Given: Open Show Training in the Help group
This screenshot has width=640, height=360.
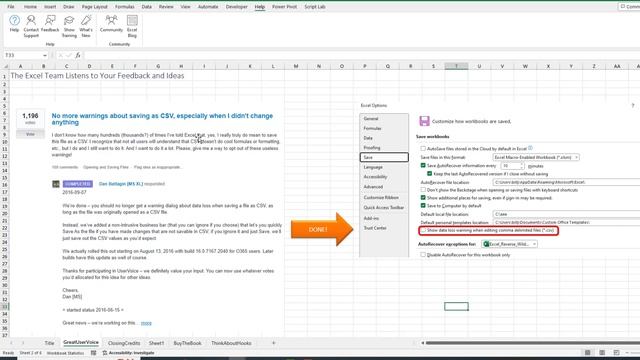Looking at the screenshot, I should [x=69, y=26].
